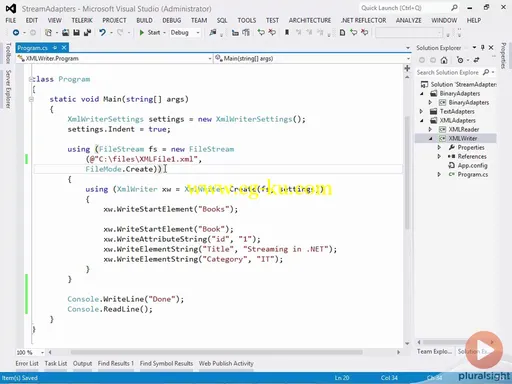
Task: Open the BUILD menu
Action: [144, 20]
